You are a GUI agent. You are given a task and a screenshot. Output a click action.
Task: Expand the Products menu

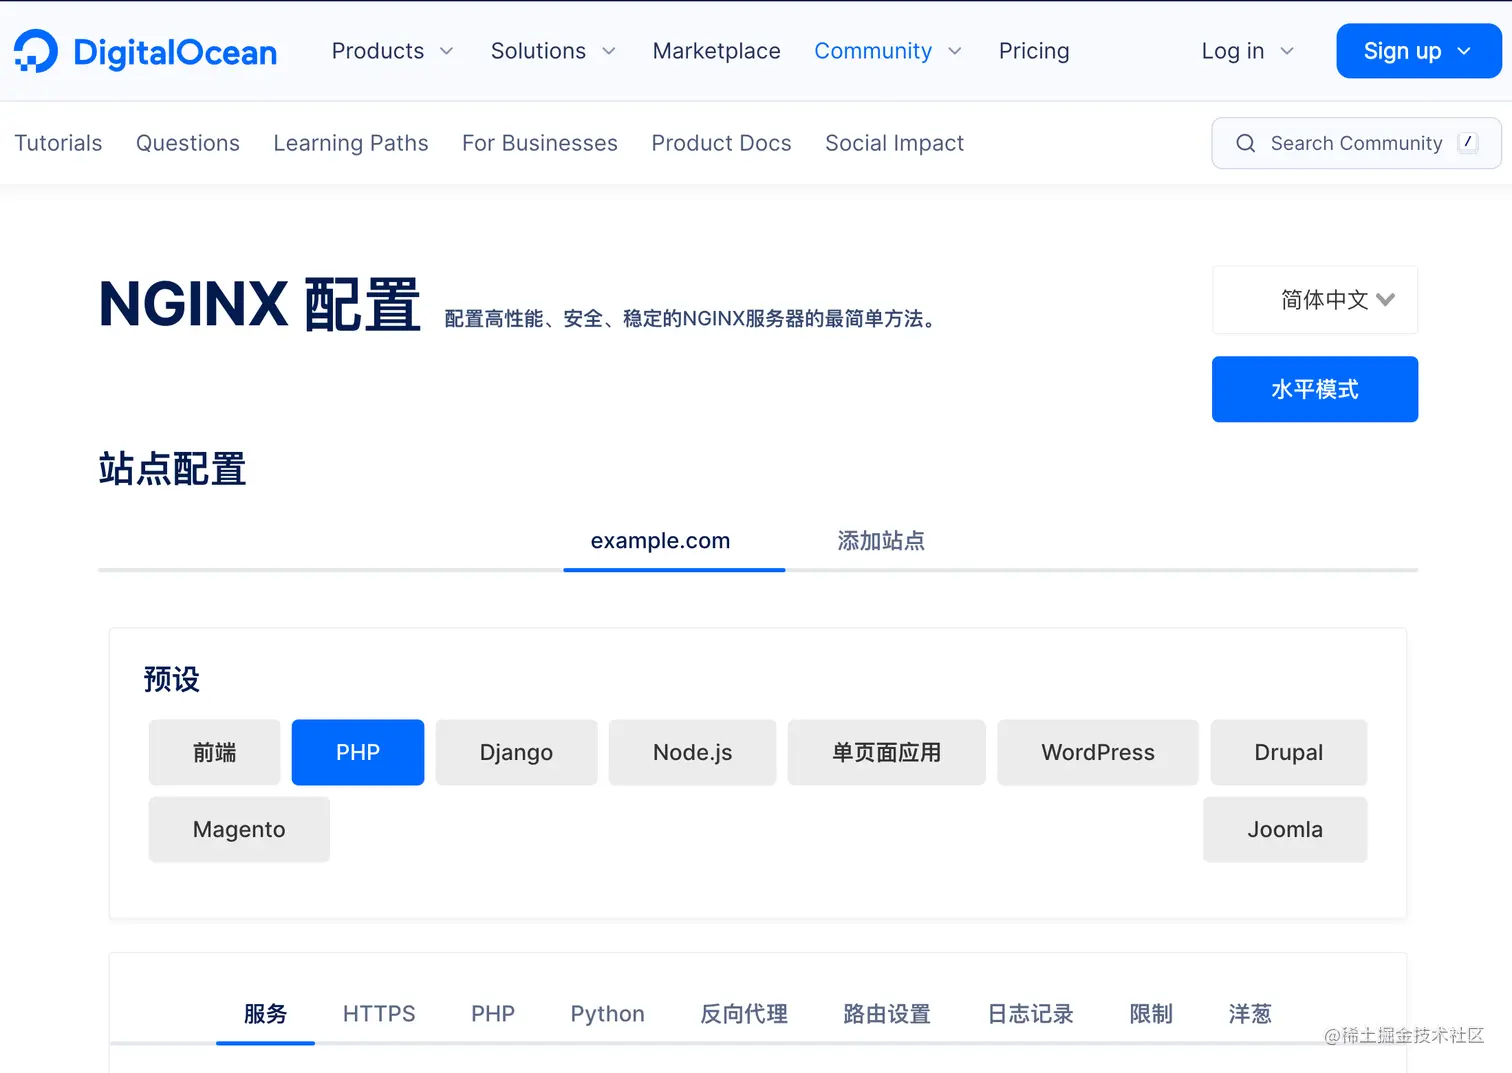click(392, 51)
